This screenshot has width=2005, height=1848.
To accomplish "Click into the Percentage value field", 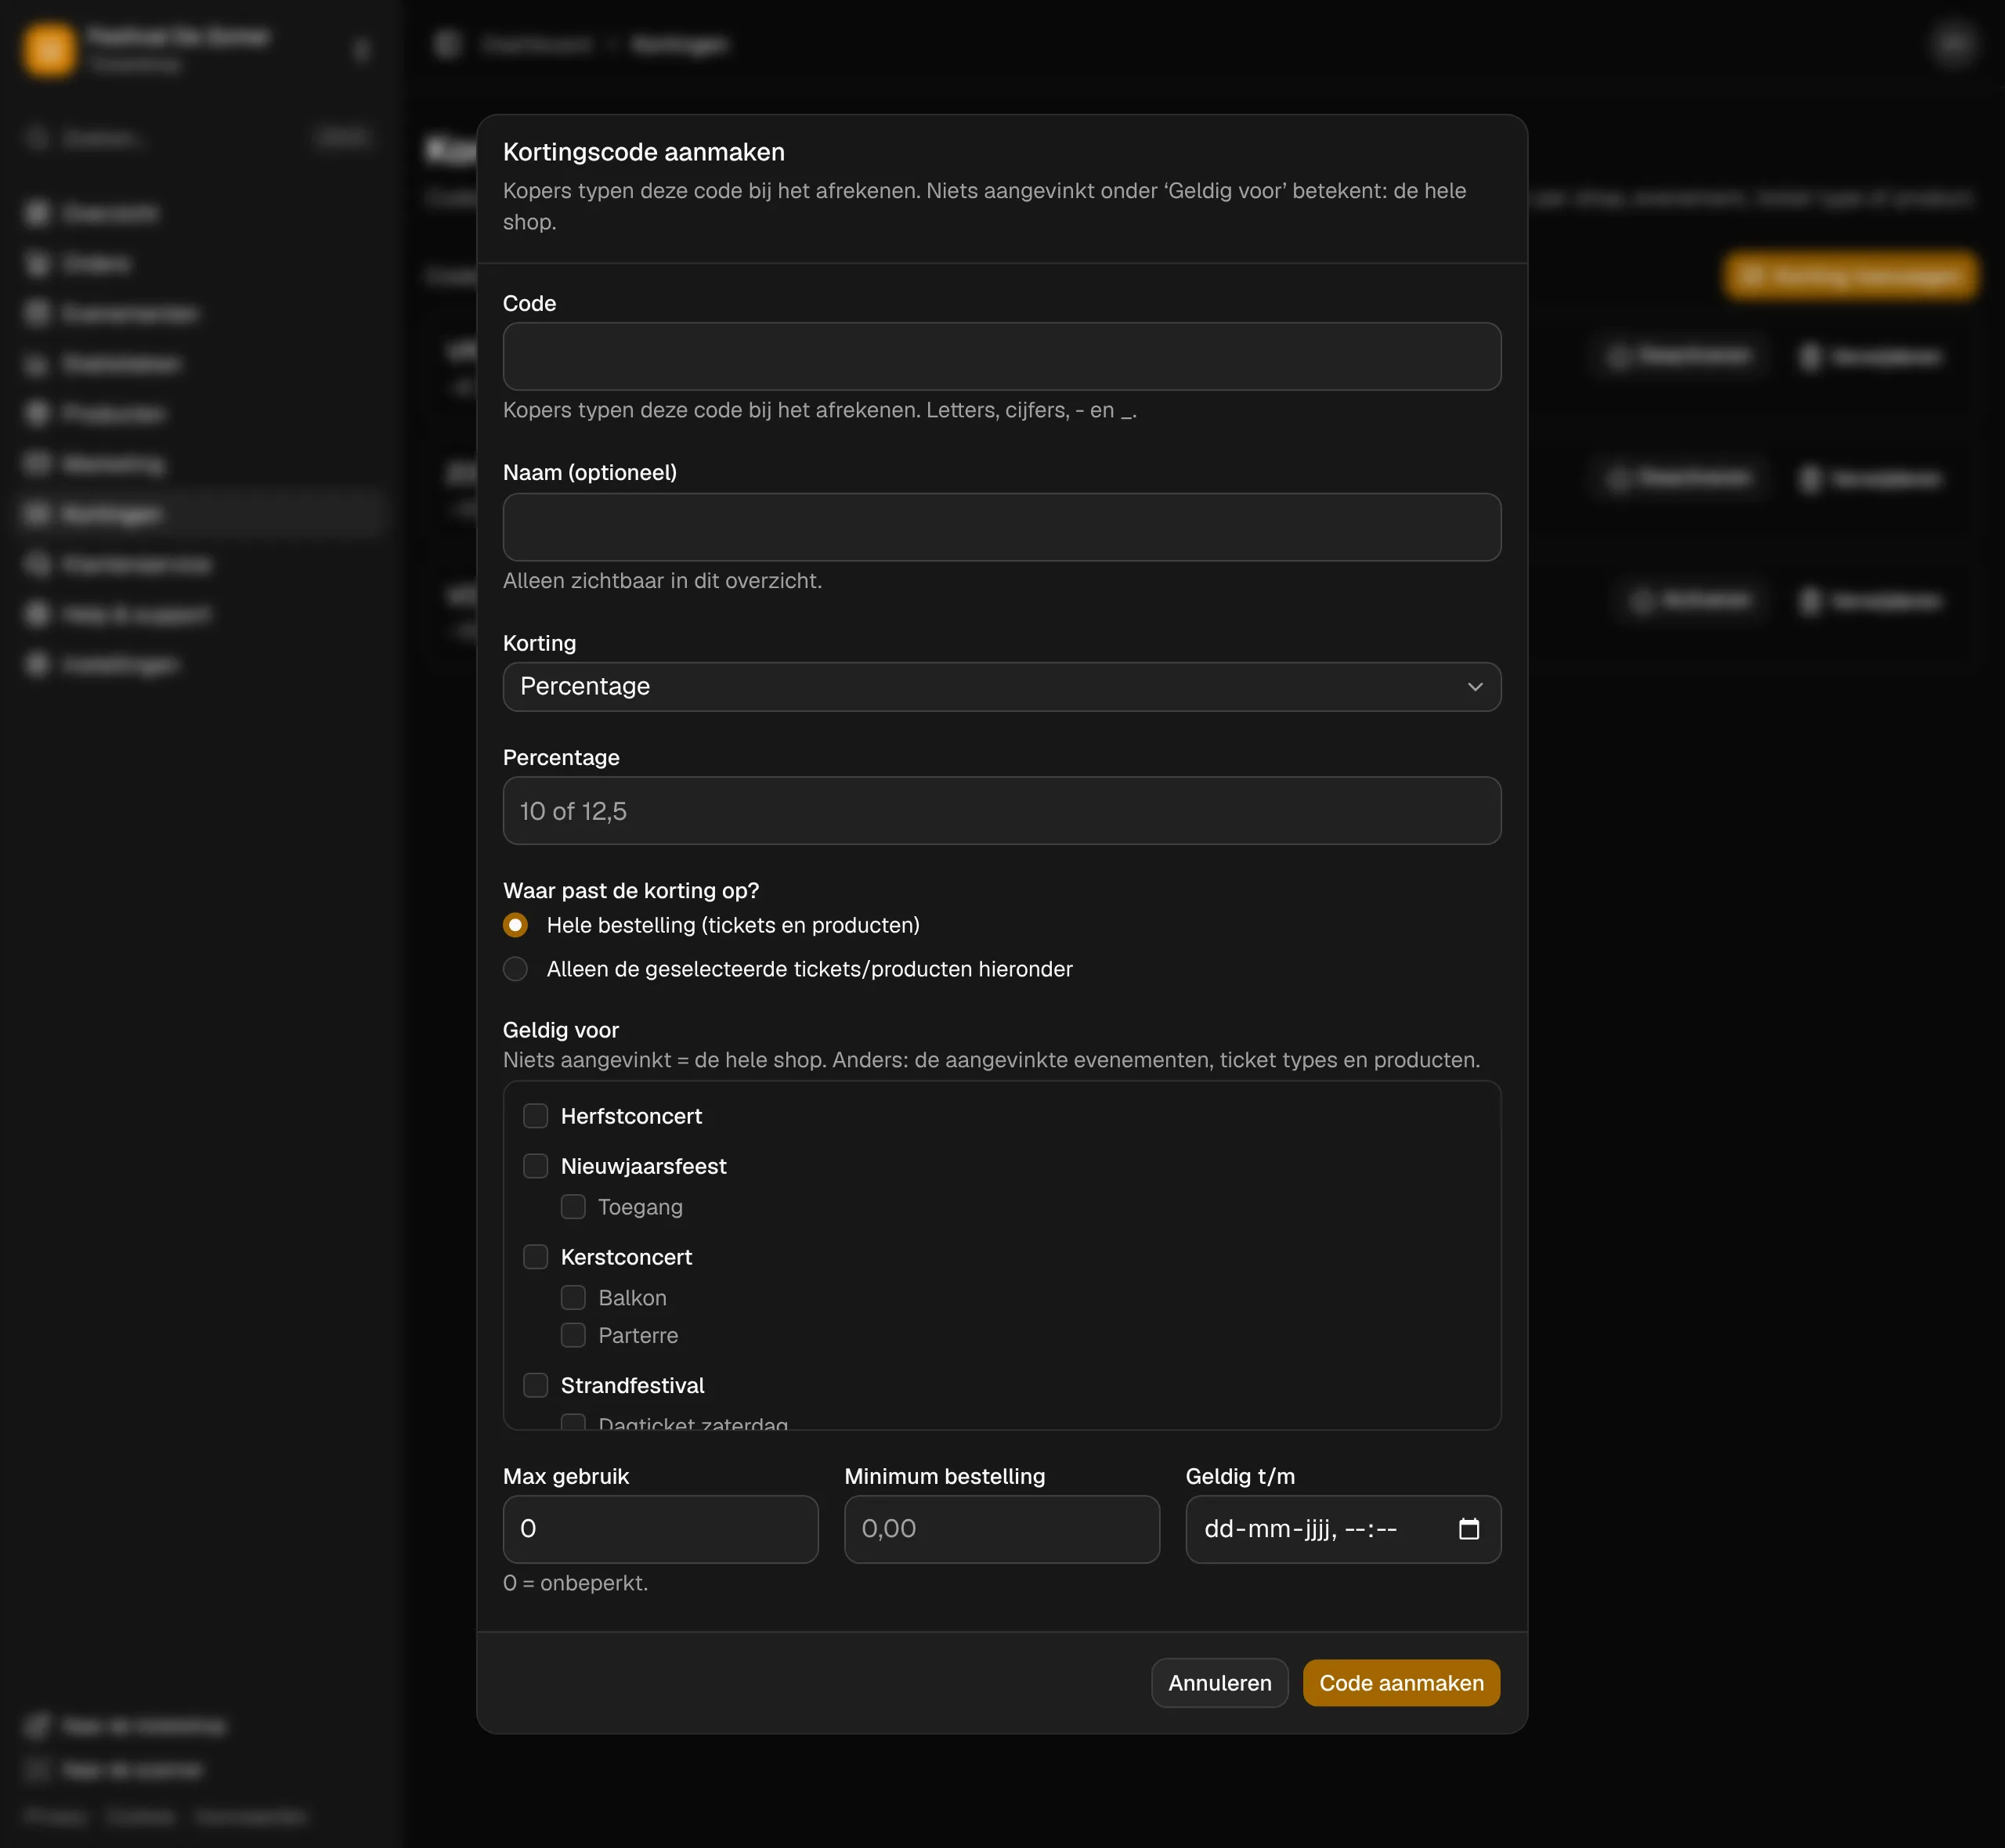I will [1001, 811].
